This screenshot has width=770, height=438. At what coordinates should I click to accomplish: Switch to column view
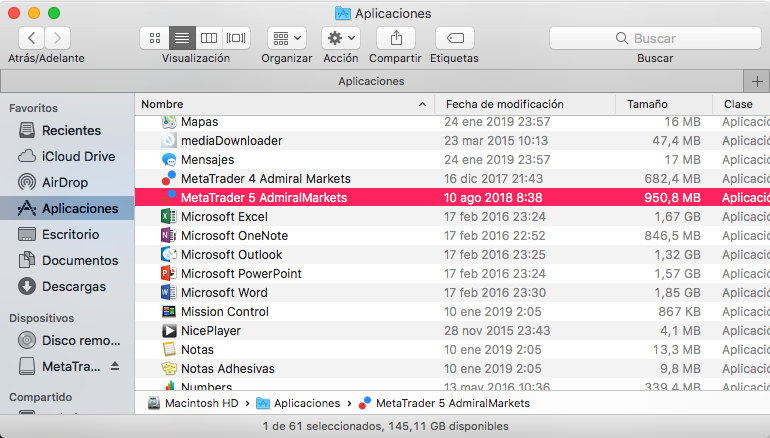tap(209, 38)
